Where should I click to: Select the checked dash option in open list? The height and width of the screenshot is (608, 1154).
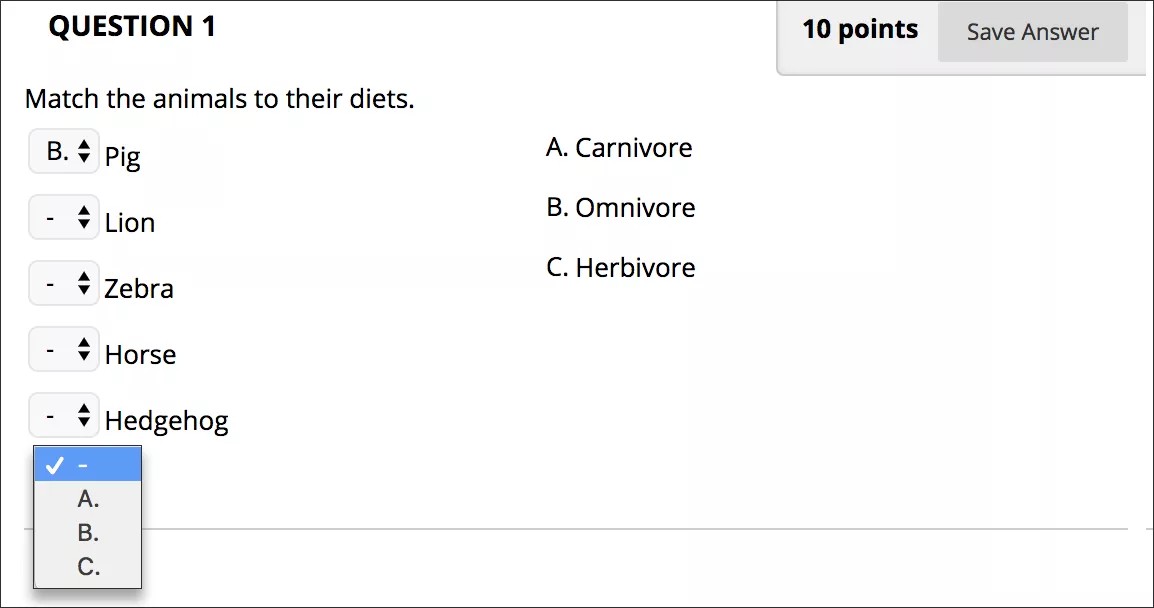pyautogui.click(x=87, y=465)
